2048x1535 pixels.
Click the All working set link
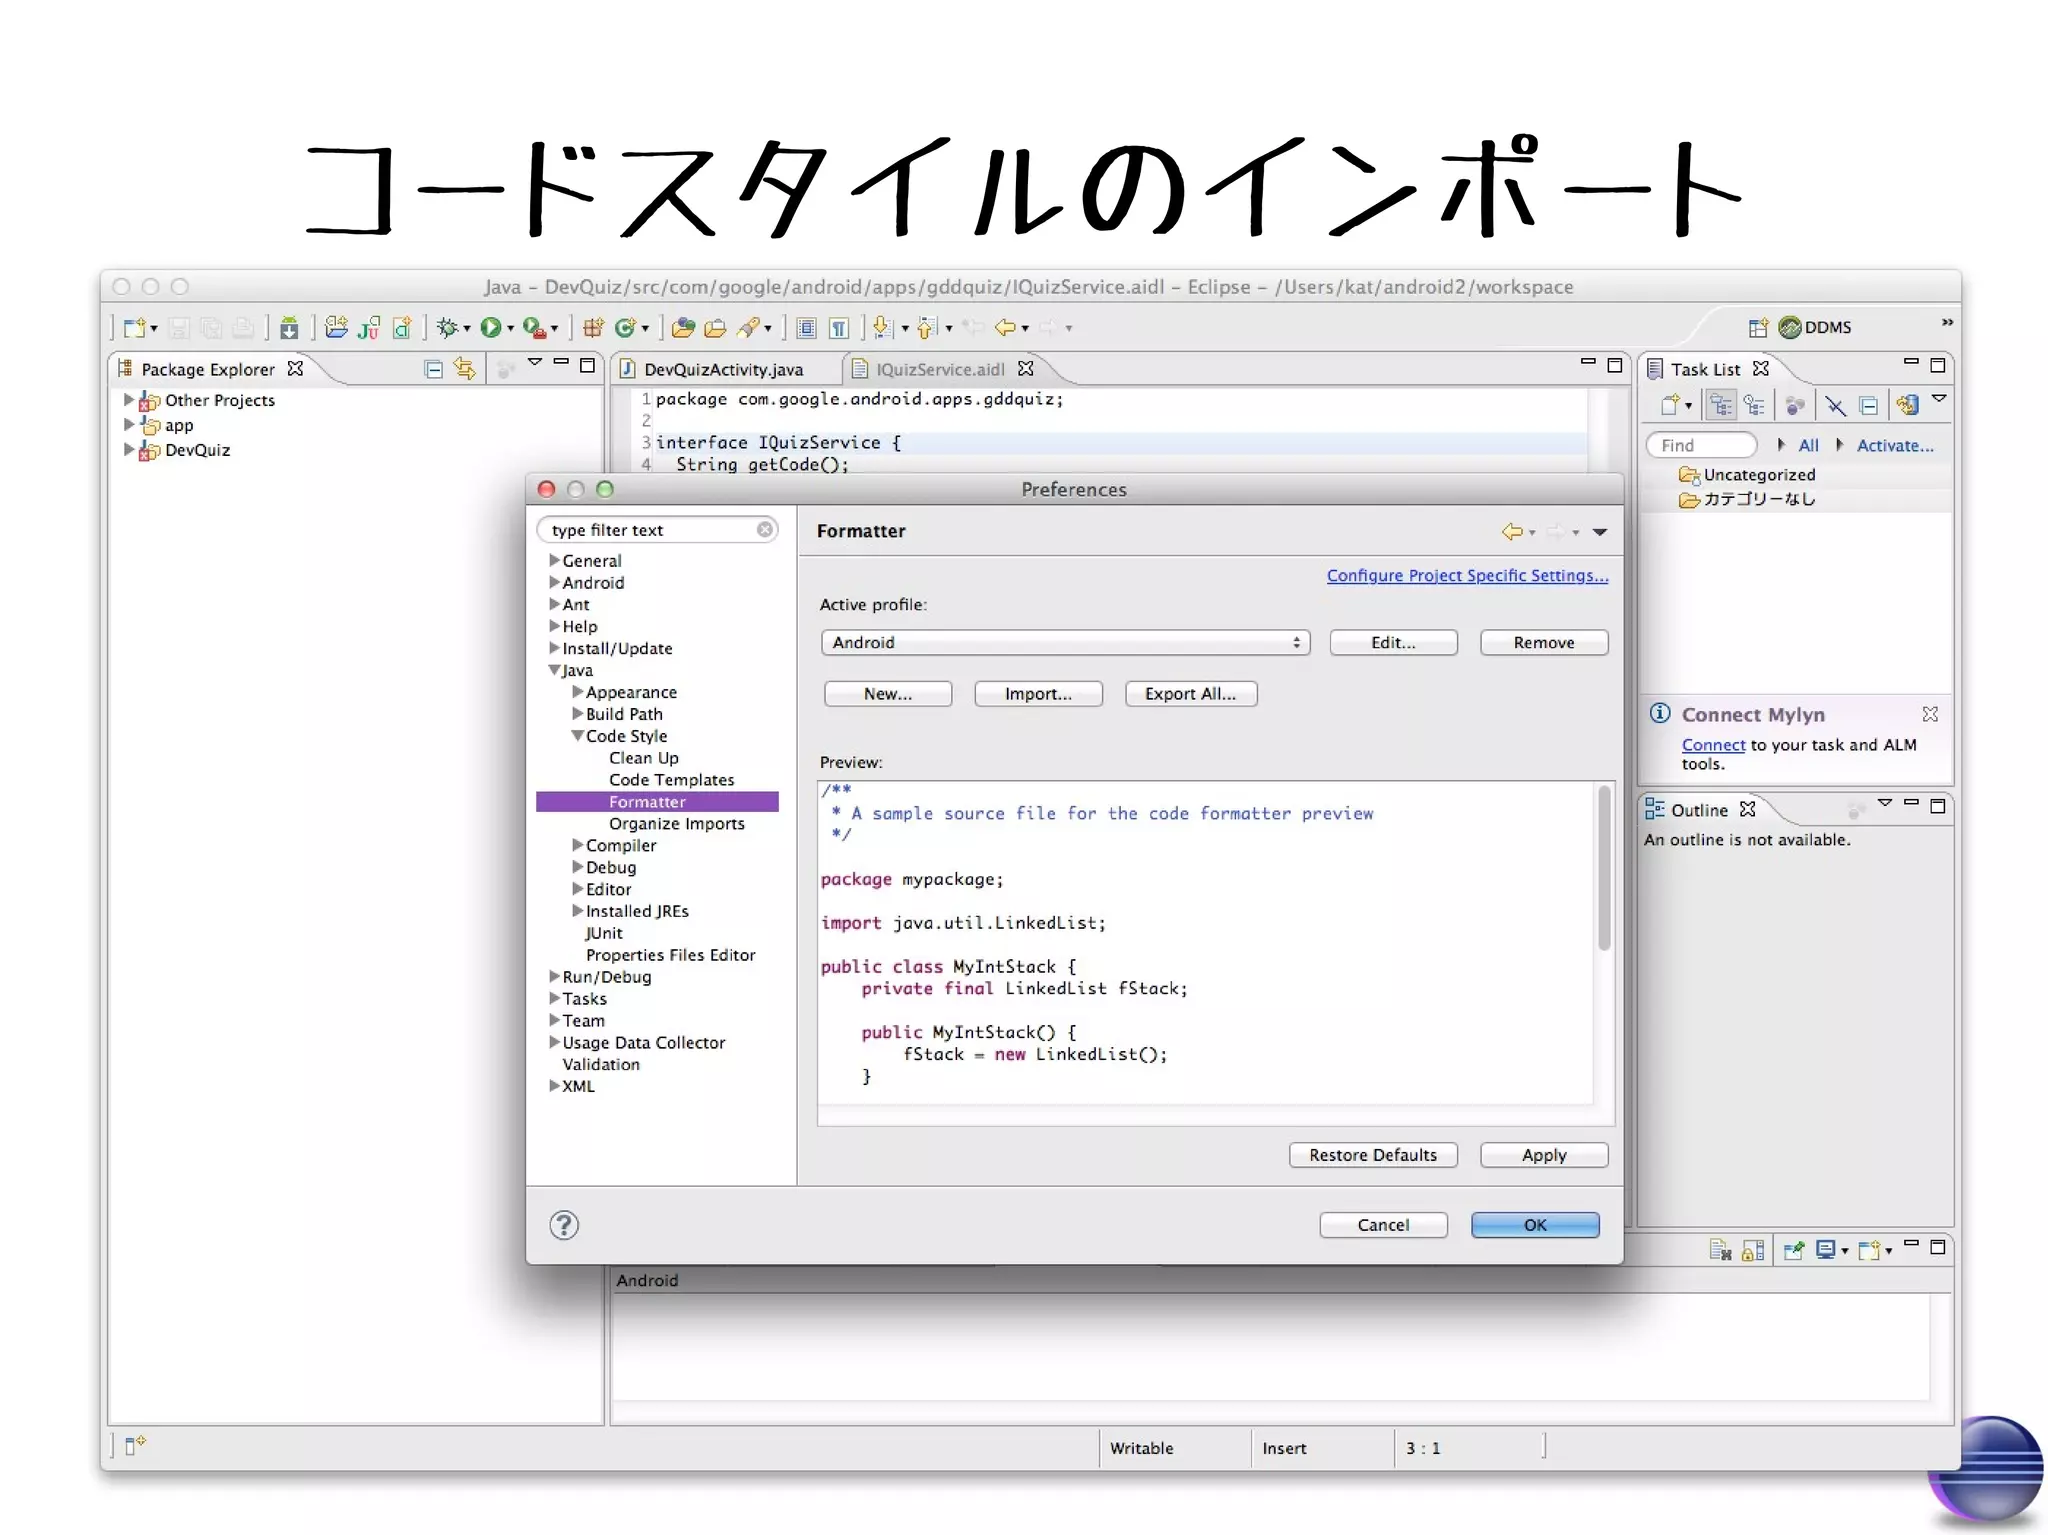click(1808, 445)
